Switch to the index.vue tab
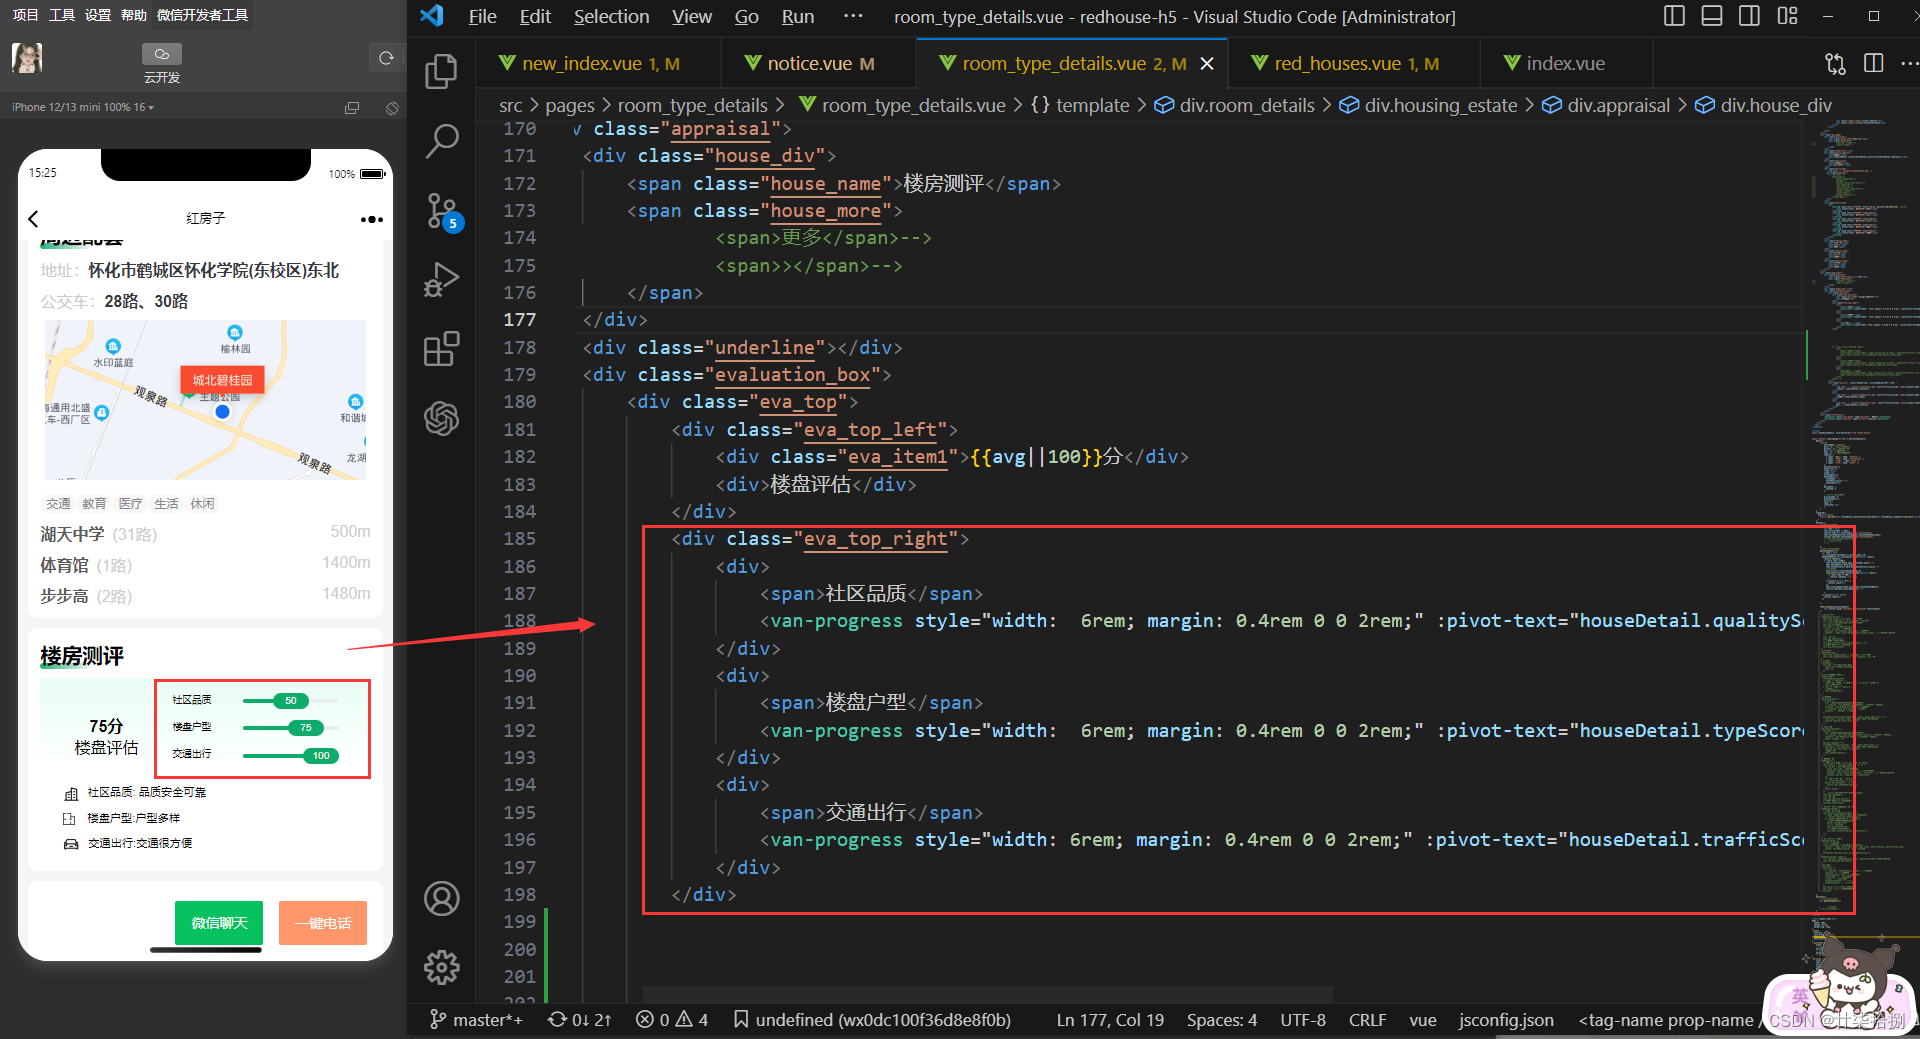Screen dimensions: 1920x1039 tap(1565, 63)
